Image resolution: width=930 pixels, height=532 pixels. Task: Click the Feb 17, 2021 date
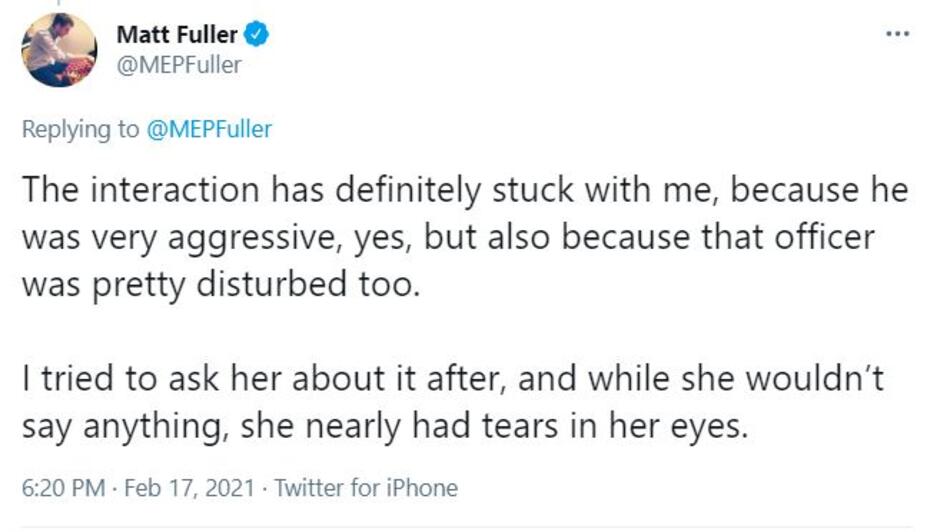pos(197,488)
